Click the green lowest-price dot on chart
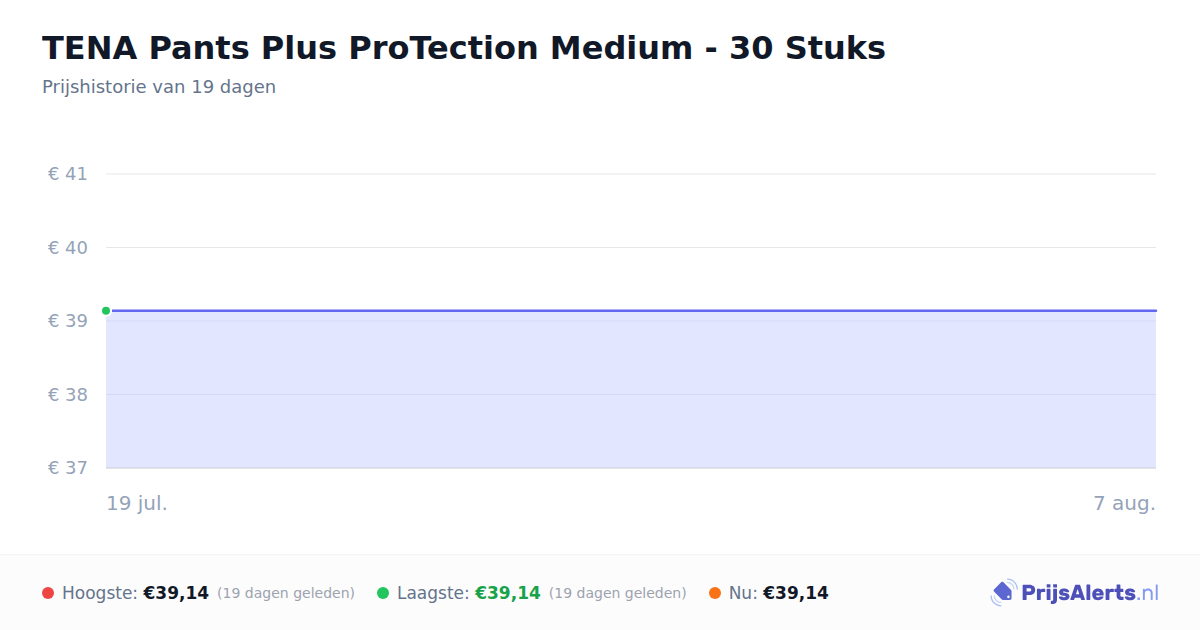 click(x=106, y=311)
